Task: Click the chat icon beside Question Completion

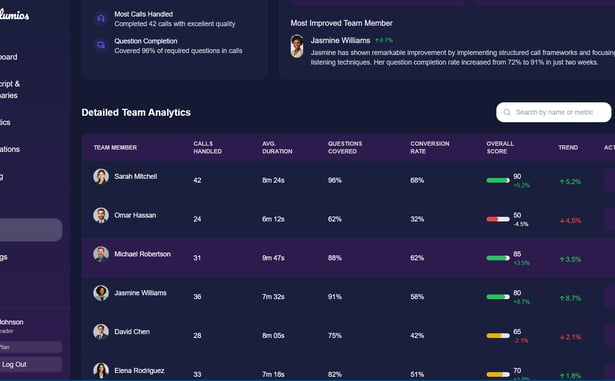Action: pyautogui.click(x=101, y=45)
